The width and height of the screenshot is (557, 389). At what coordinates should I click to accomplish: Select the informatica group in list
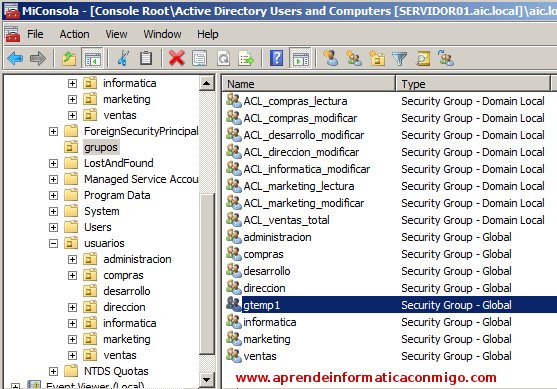[270, 322]
